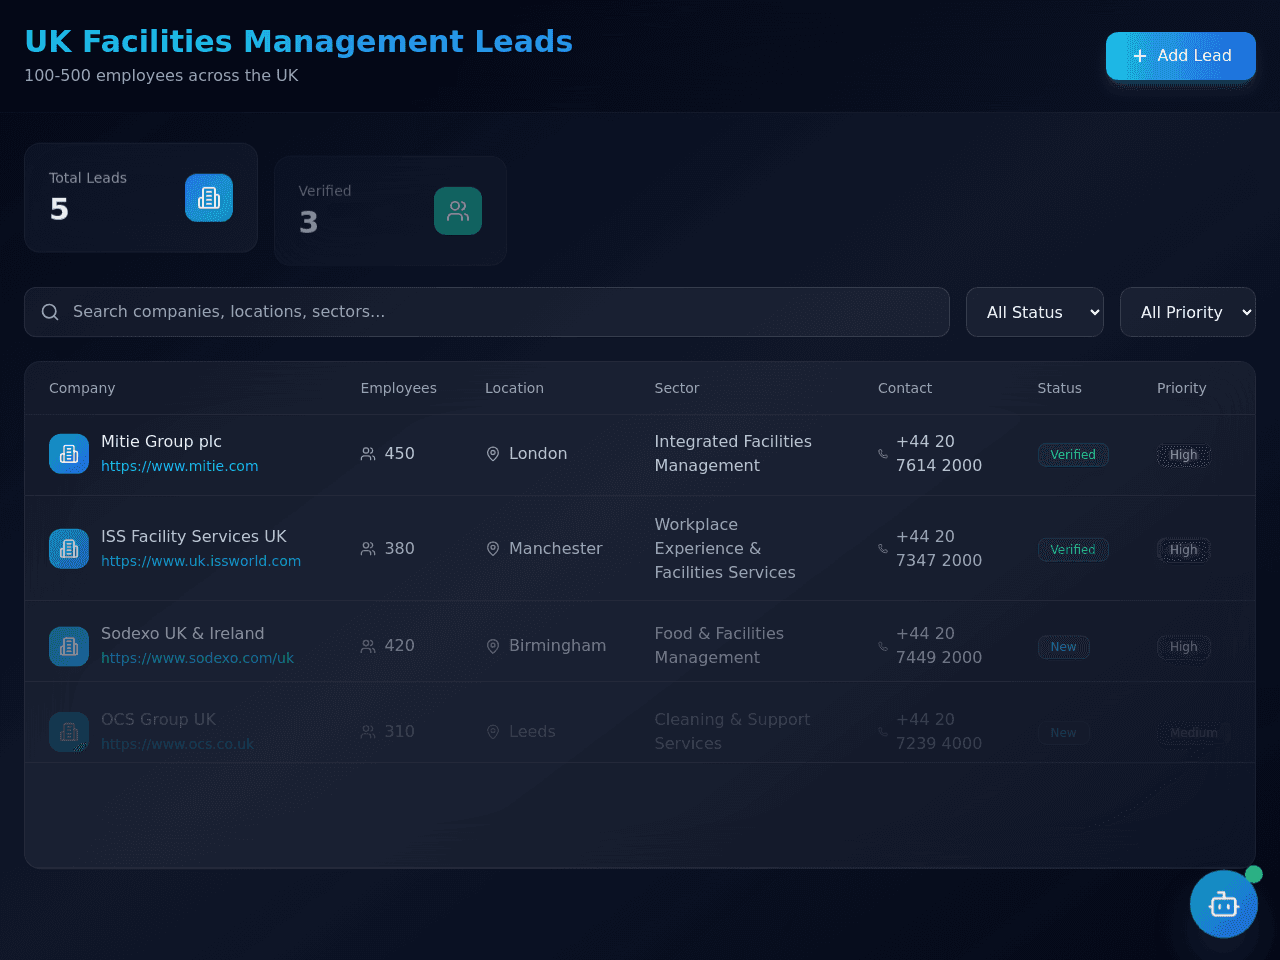This screenshot has width=1280, height=960.
Task: Click New status badge for Sodexo
Action: pyautogui.click(x=1064, y=647)
